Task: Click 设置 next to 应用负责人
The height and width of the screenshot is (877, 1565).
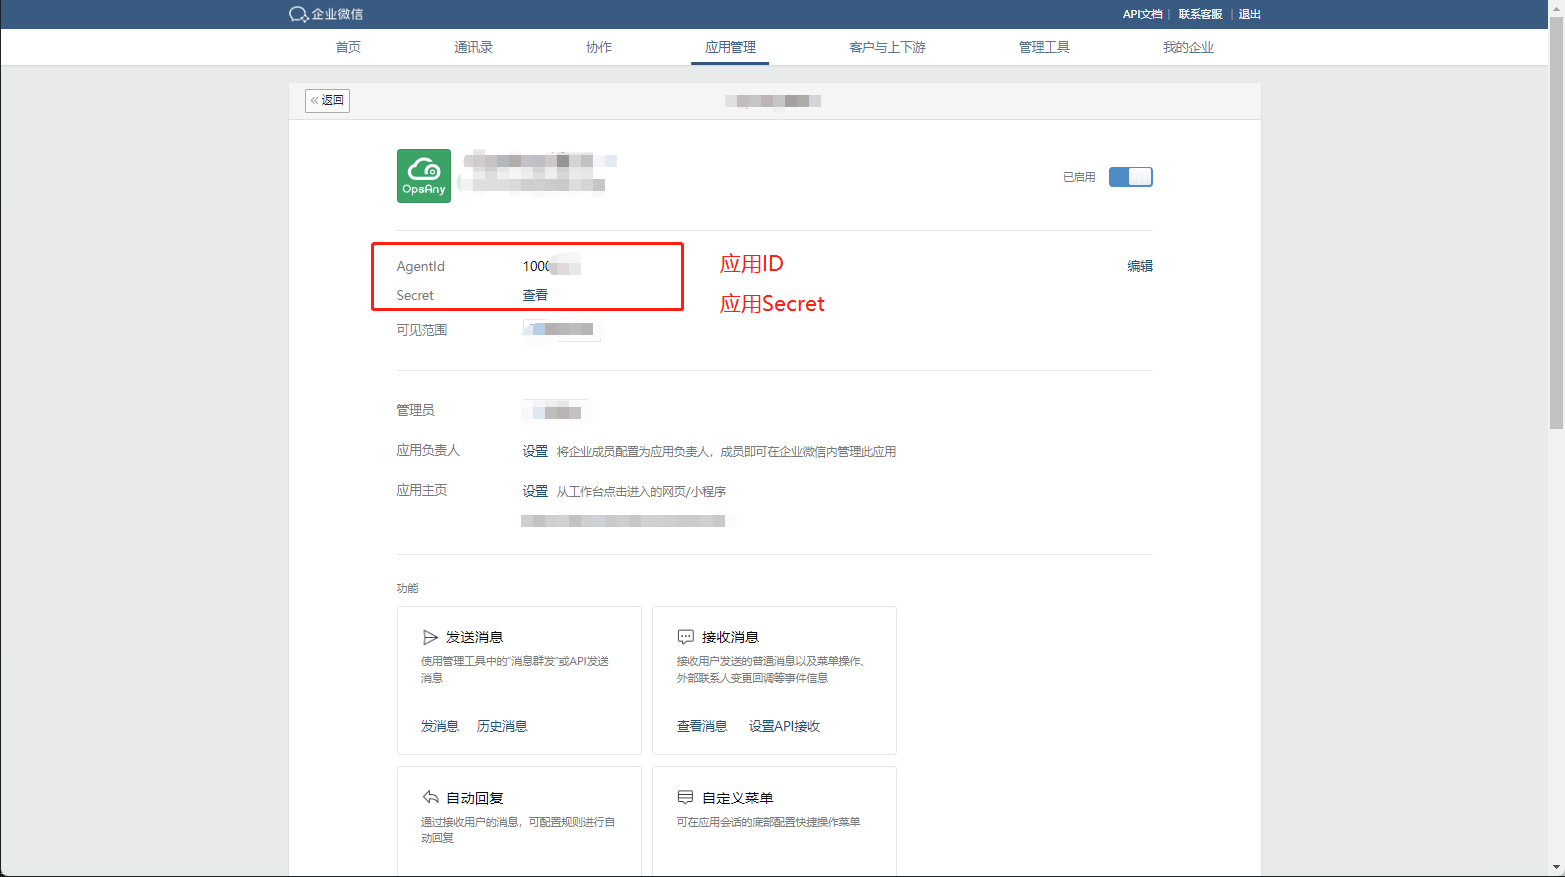Action: (535, 451)
